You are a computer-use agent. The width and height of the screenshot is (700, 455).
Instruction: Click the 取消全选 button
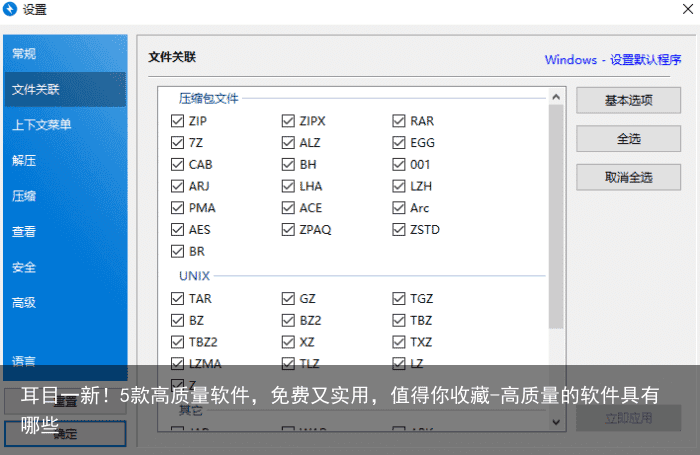[x=628, y=177]
